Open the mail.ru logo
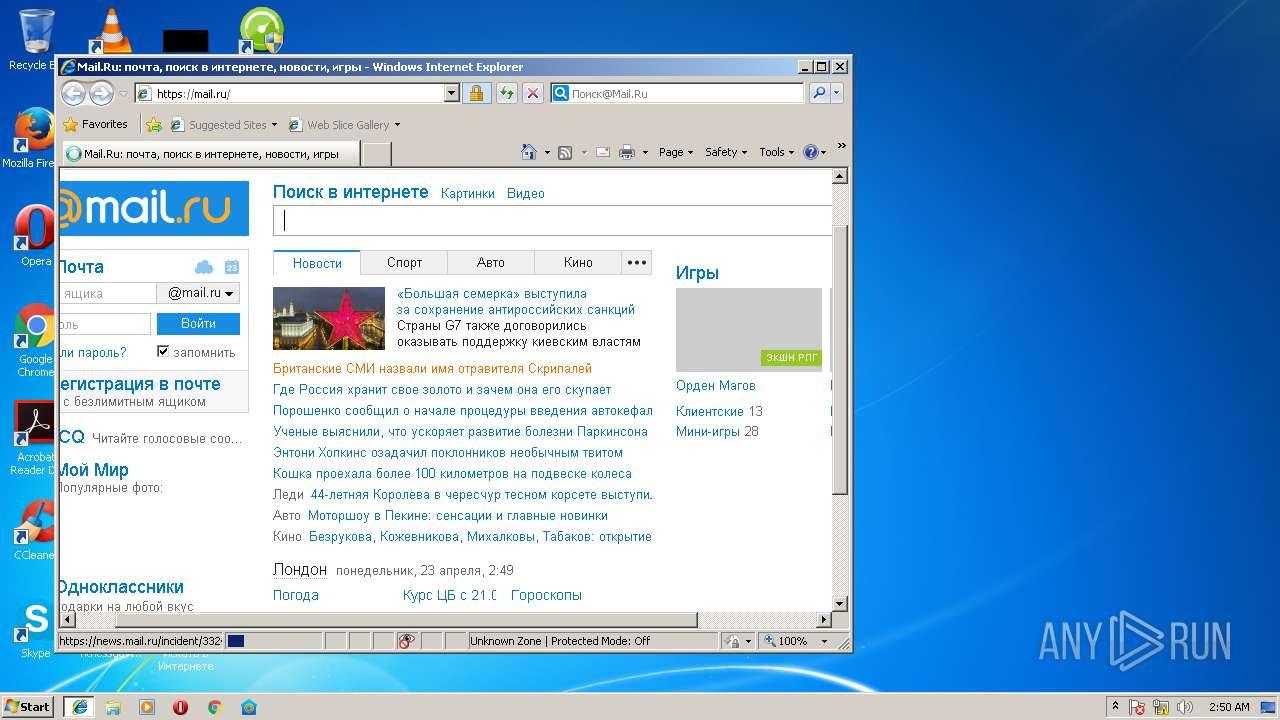Image resolution: width=1280 pixels, height=720 pixels. (x=154, y=208)
